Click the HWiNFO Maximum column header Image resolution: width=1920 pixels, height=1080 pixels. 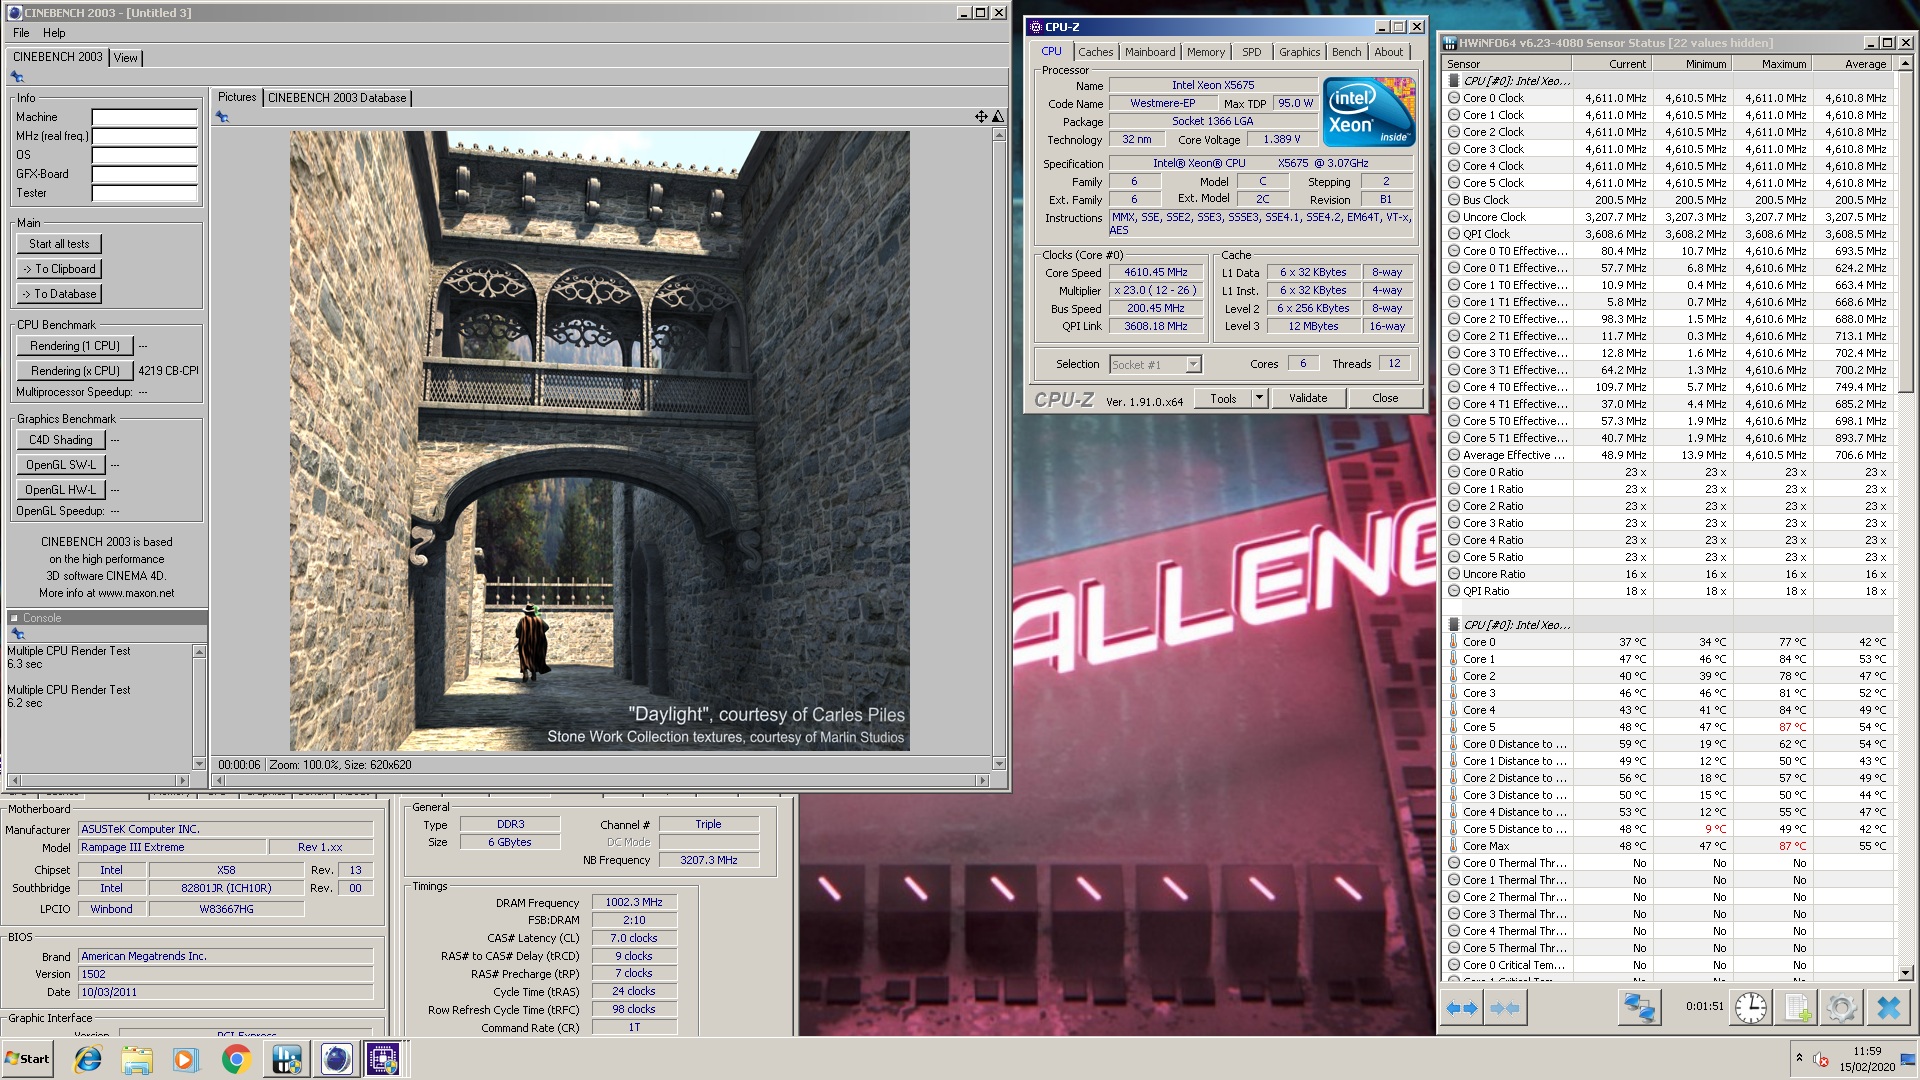pyautogui.click(x=1771, y=64)
